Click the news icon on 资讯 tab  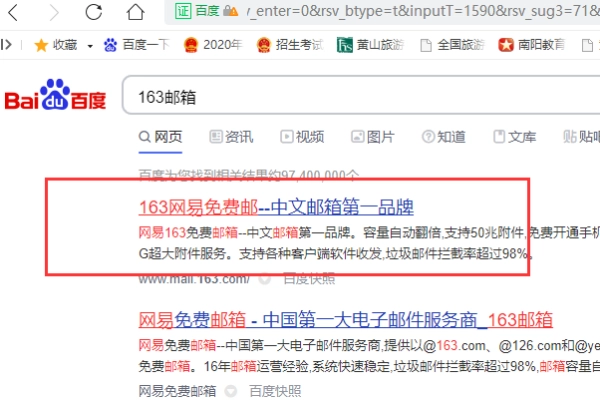pyautogui.click(x=216, y=137)
